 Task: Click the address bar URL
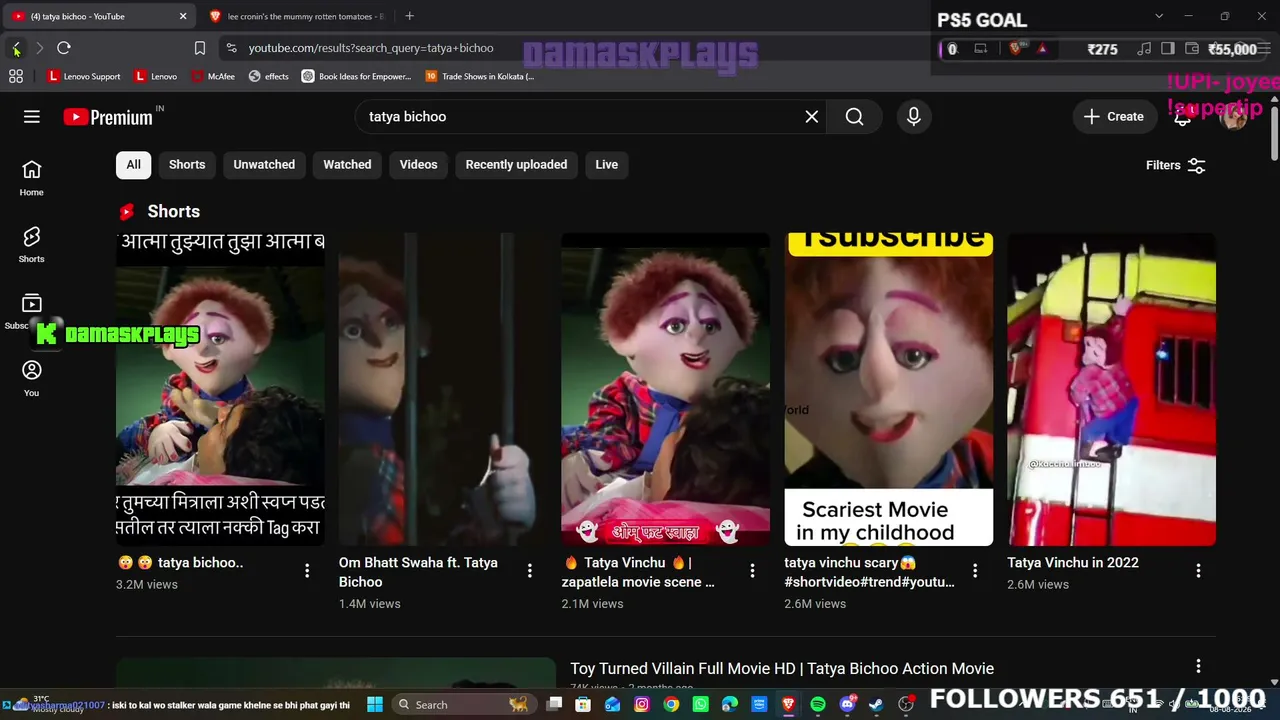(371, 48)
